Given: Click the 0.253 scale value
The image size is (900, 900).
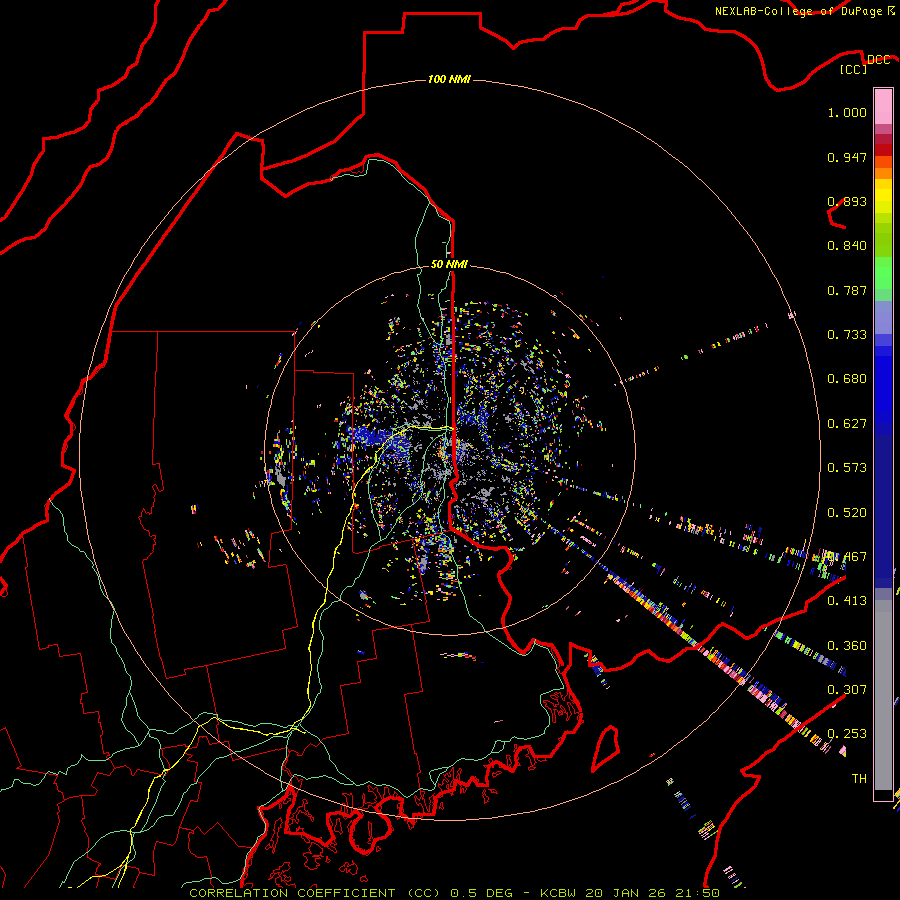Looking at the screenshot, I should [847, 734].
